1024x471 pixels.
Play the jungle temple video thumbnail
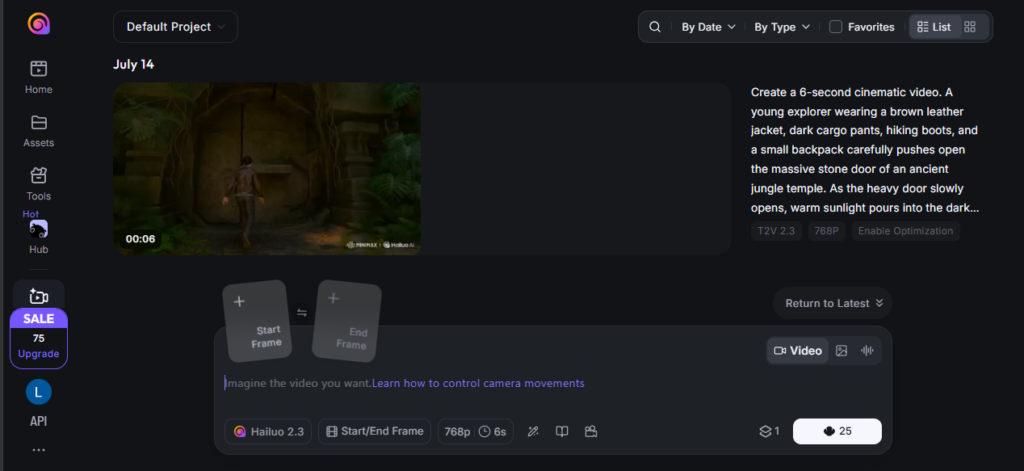267,169
